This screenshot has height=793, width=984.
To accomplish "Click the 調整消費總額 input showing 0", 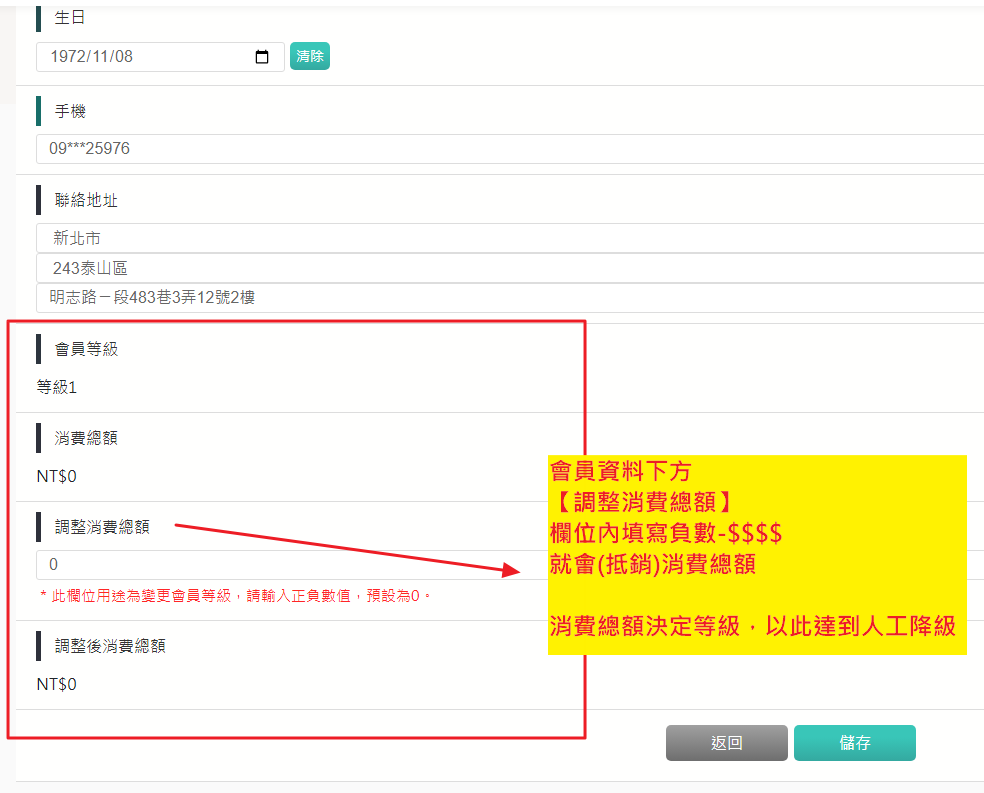I will (292, 565).
